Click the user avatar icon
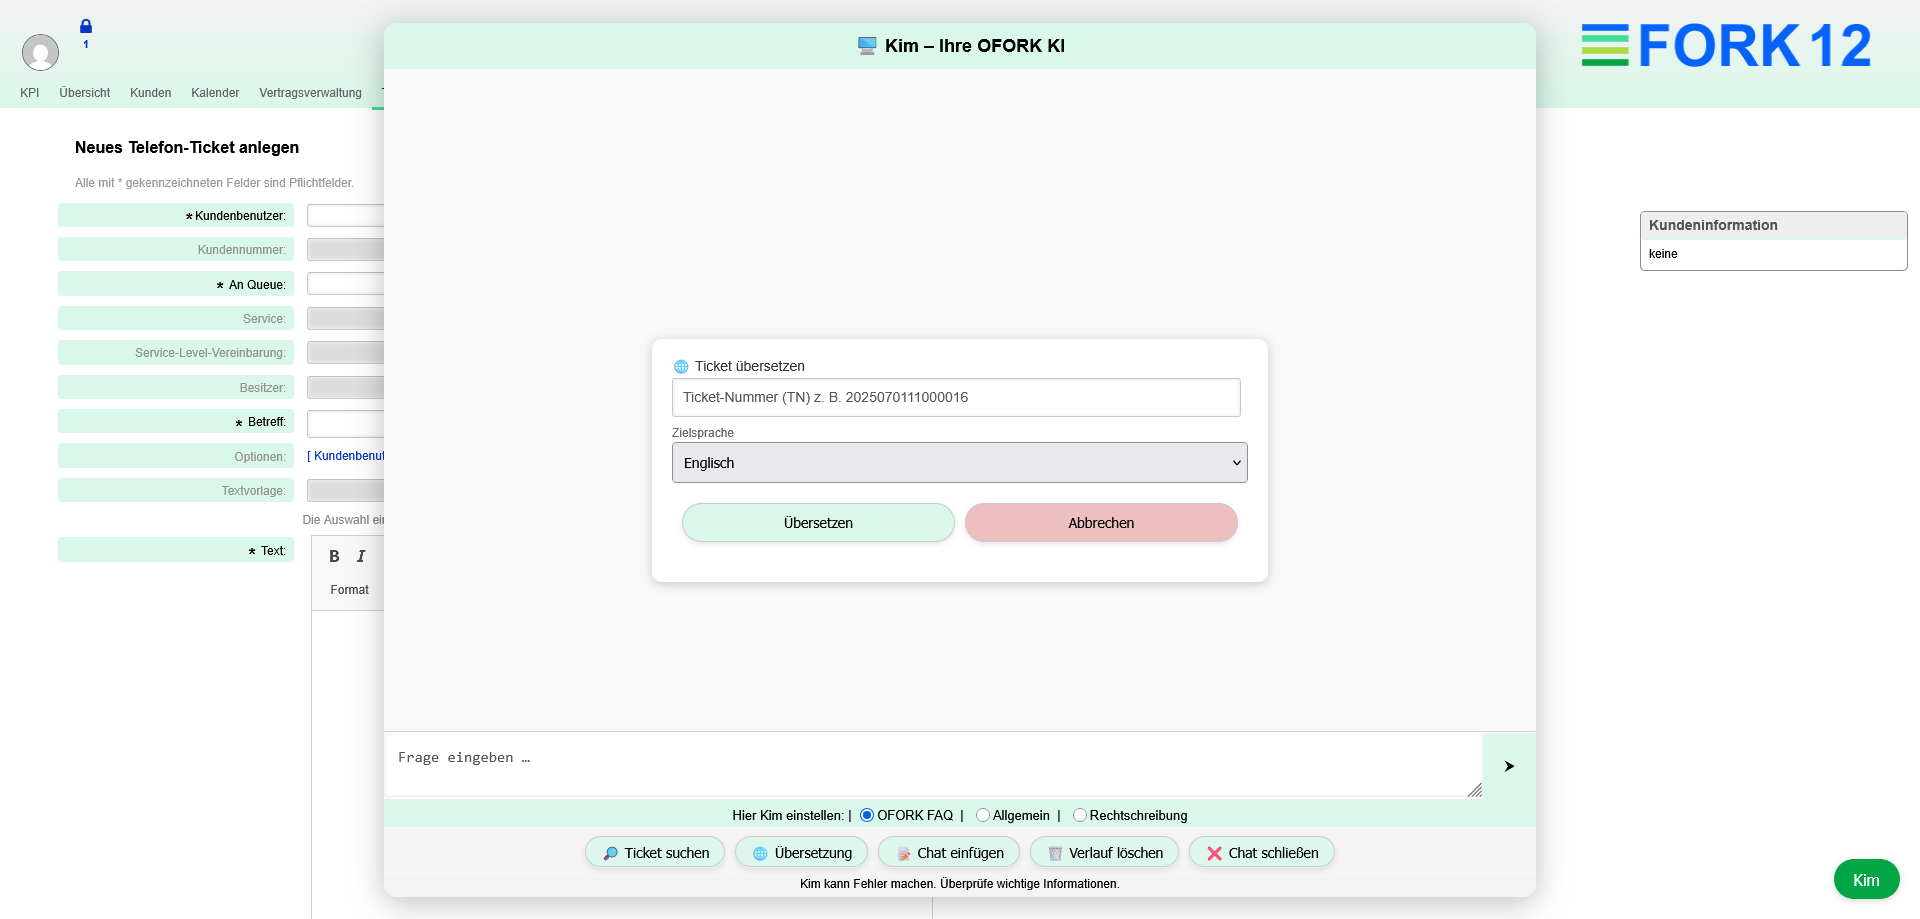 tap(40, 52)
